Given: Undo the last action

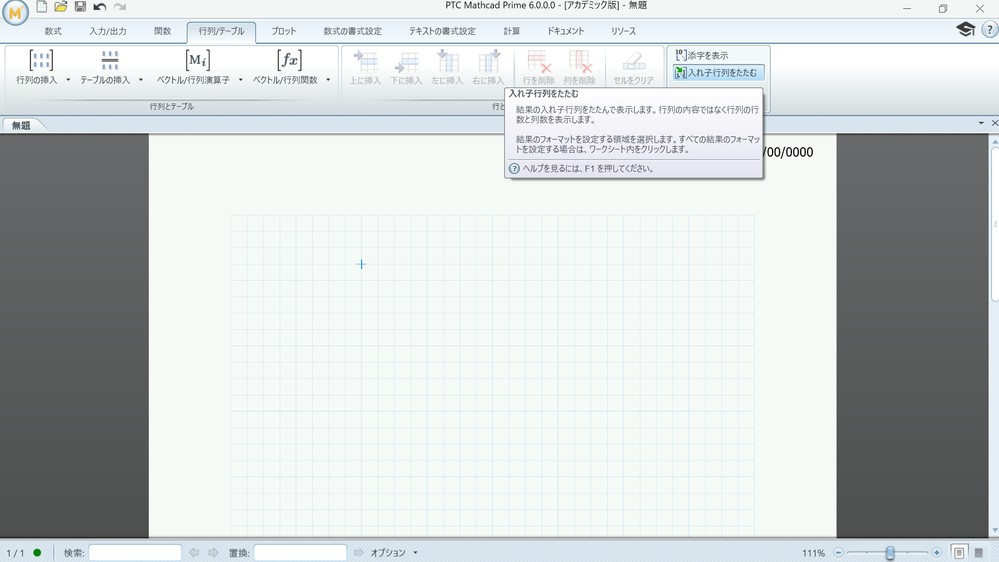Looking at the screenshot, I should click(x=99, y=7).
